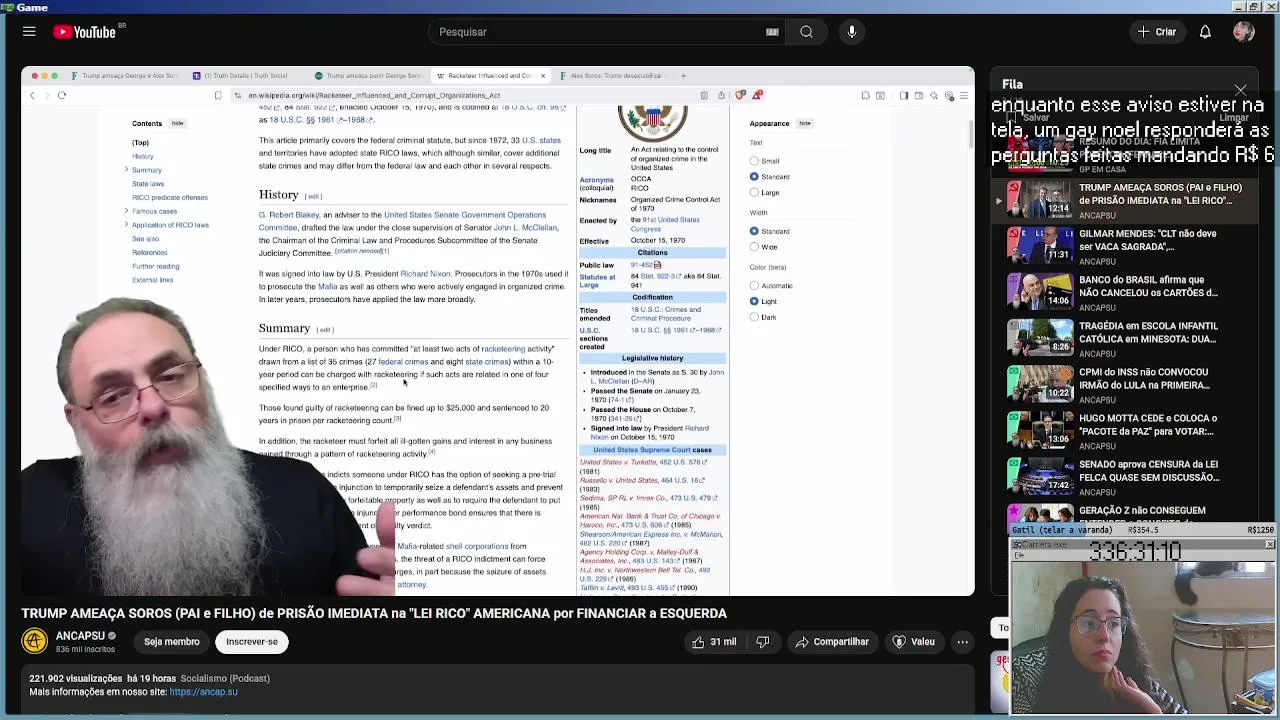This screenshot has width=1280, height=720.
Task: Close the small webcam overlay window
Action: [x=1269, y=544]
